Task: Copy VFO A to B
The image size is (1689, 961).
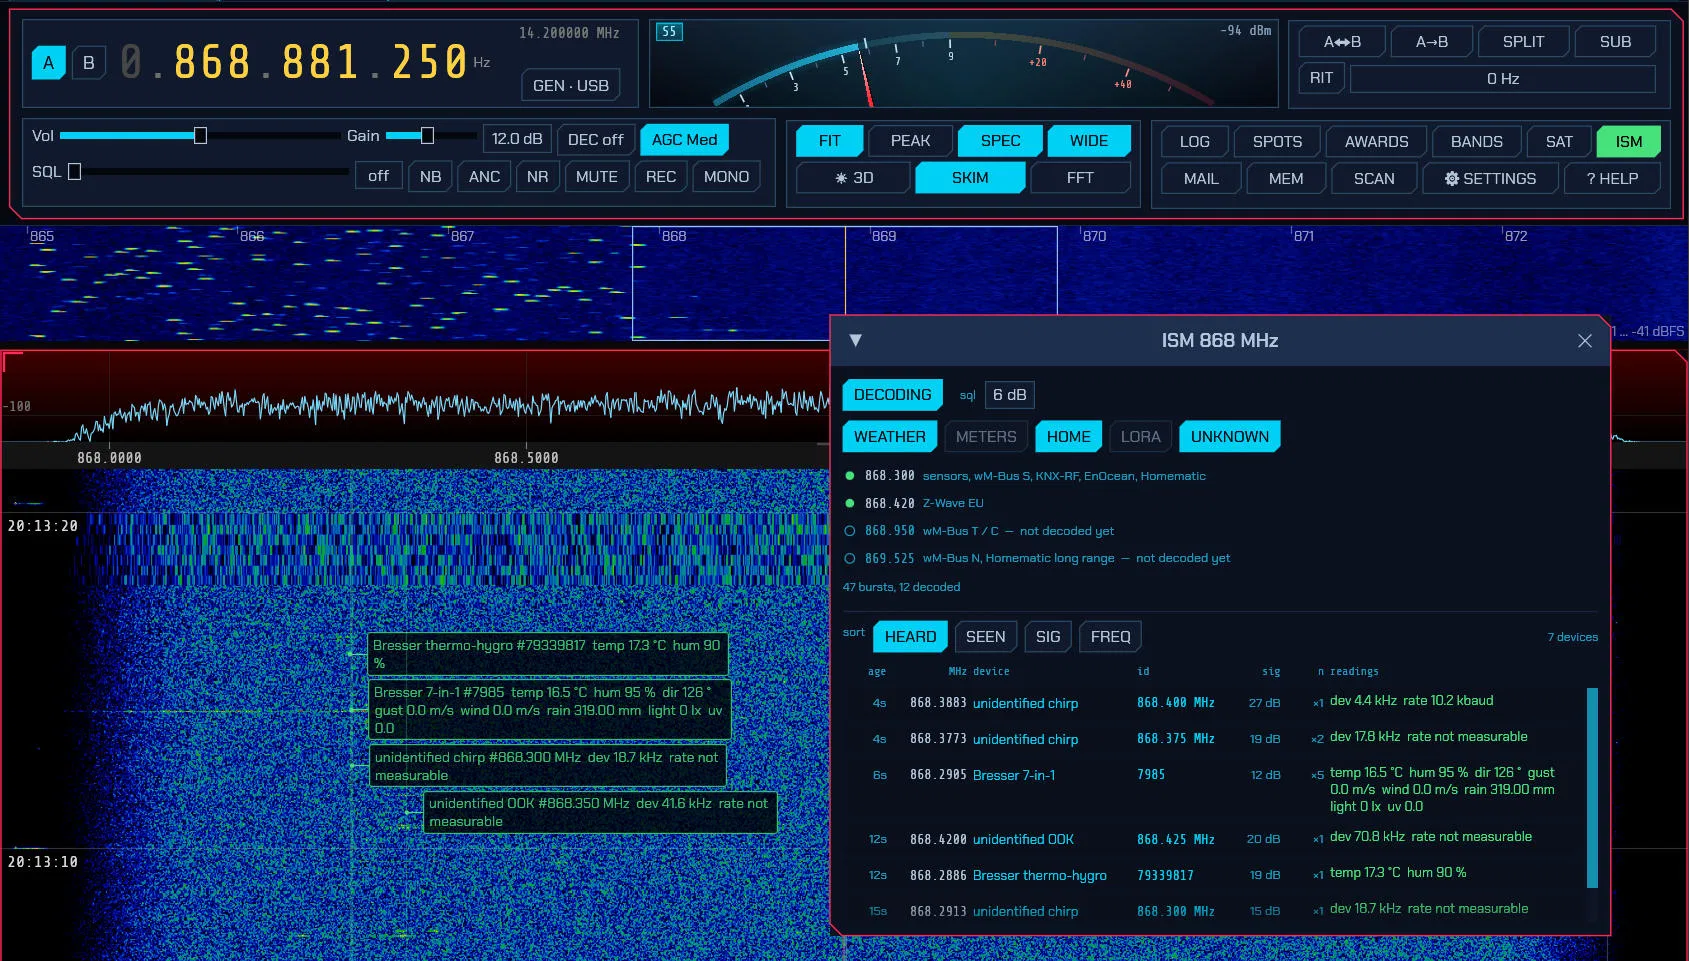Action: click(x=1432, y=41)
